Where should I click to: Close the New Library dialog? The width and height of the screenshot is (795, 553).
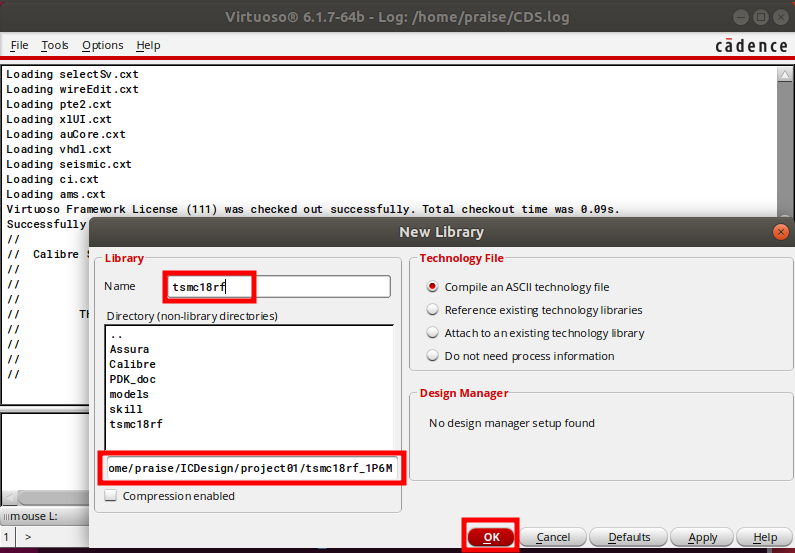(x=781, y=232)
